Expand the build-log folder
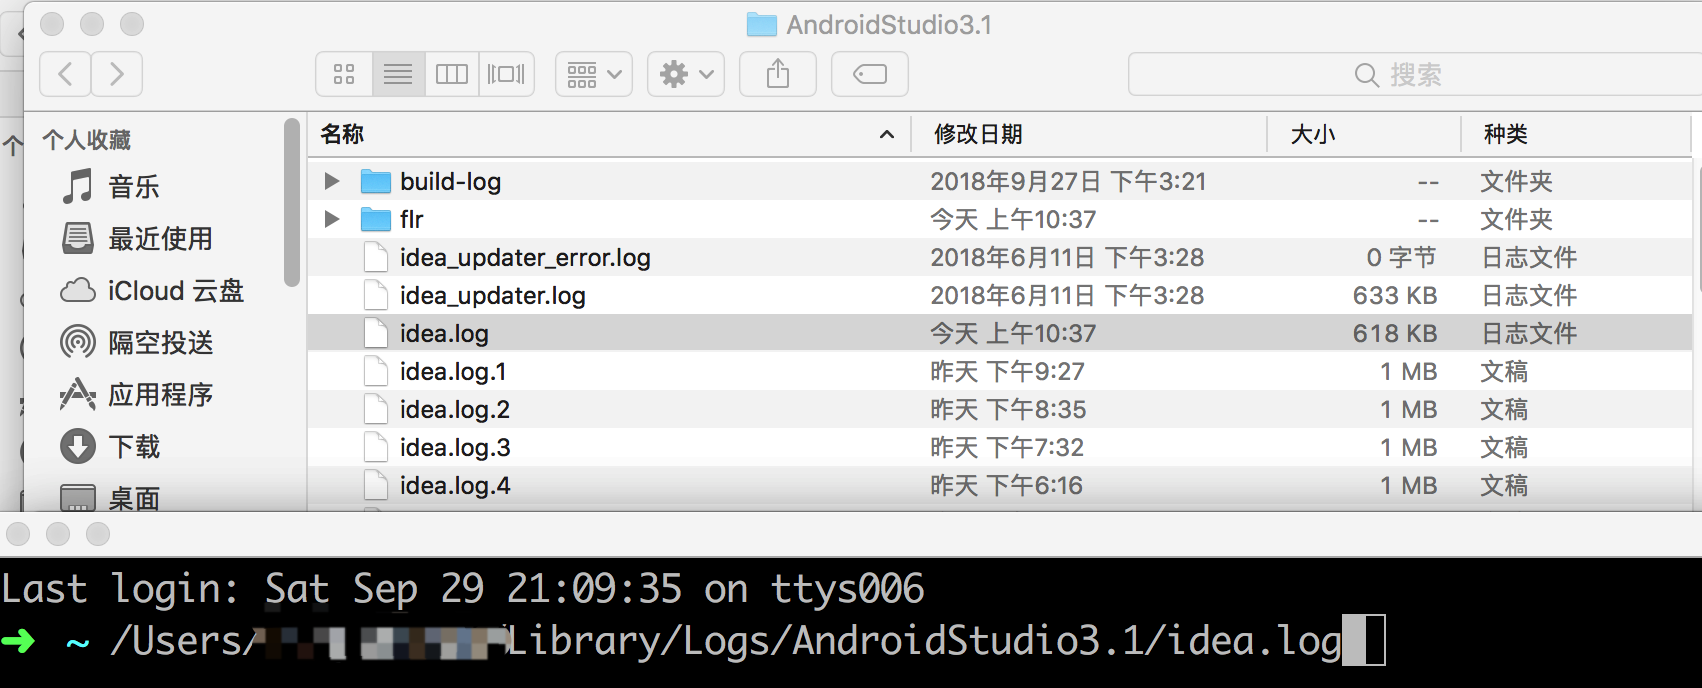 click(332, 181)
